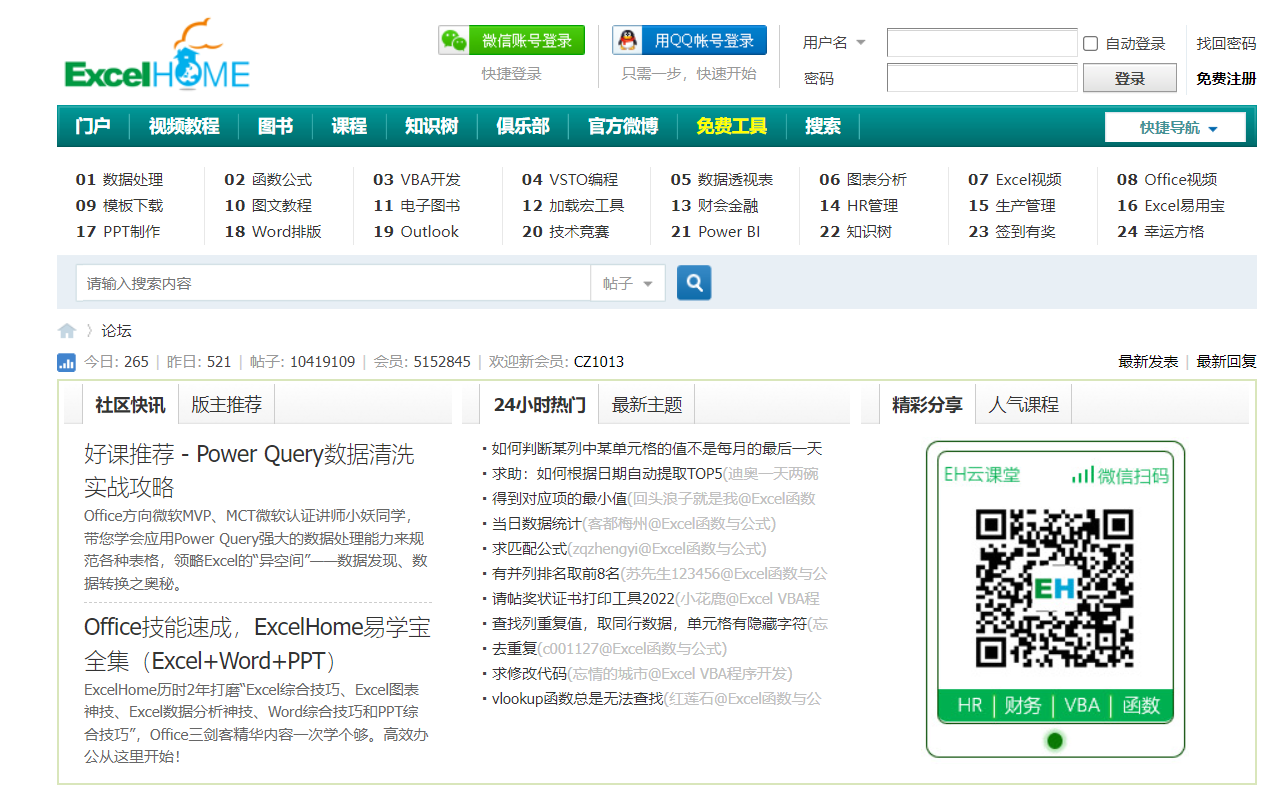Open the 帖子 search type dropdown

click(x=628, y=283)
